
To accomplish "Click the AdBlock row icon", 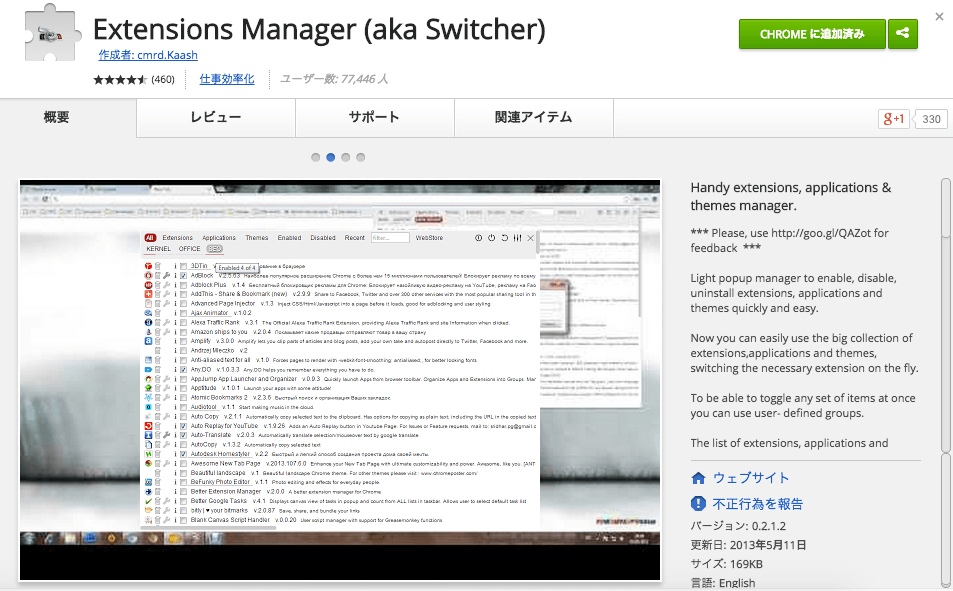I will 148,276.
